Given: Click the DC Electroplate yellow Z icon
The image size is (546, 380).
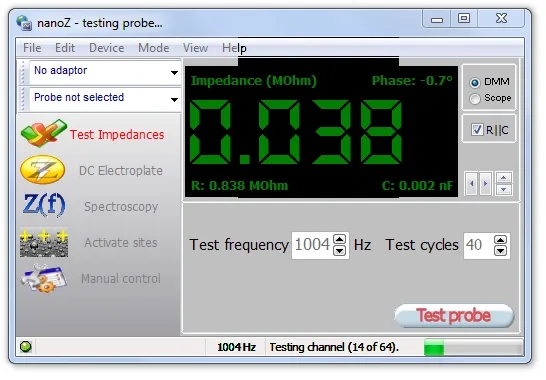Looking at the screenshot, I should click(42, 170).
